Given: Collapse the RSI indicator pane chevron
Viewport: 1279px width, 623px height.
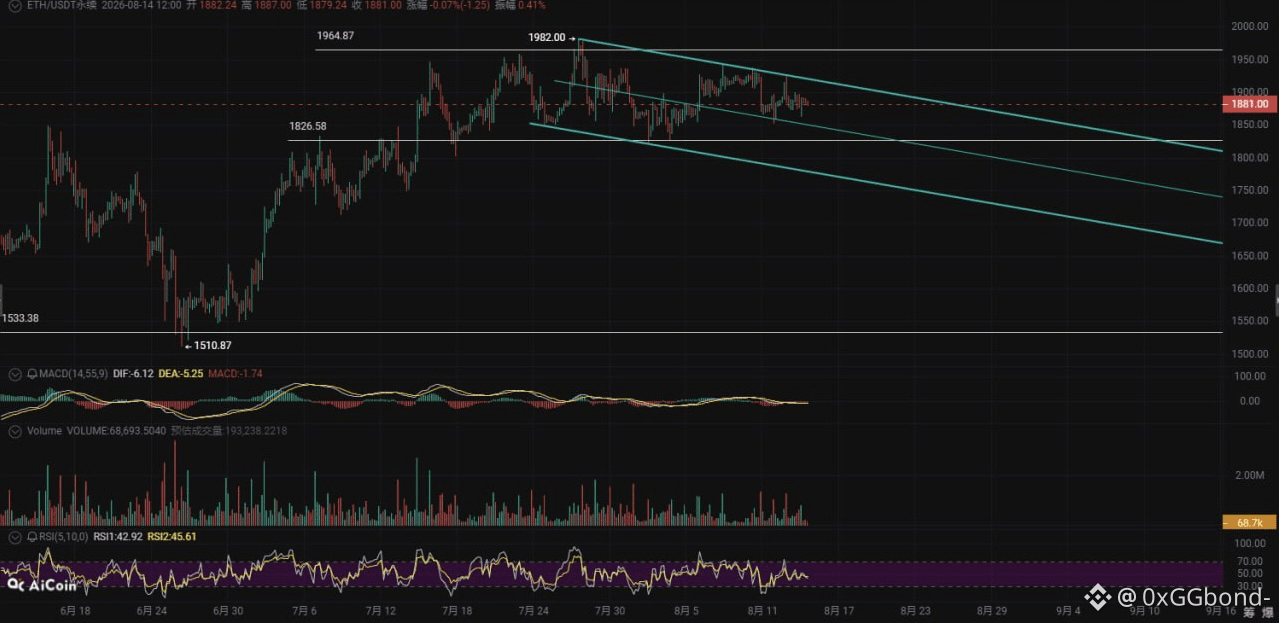Looking at the screenshot, I should tap(15, 537).
